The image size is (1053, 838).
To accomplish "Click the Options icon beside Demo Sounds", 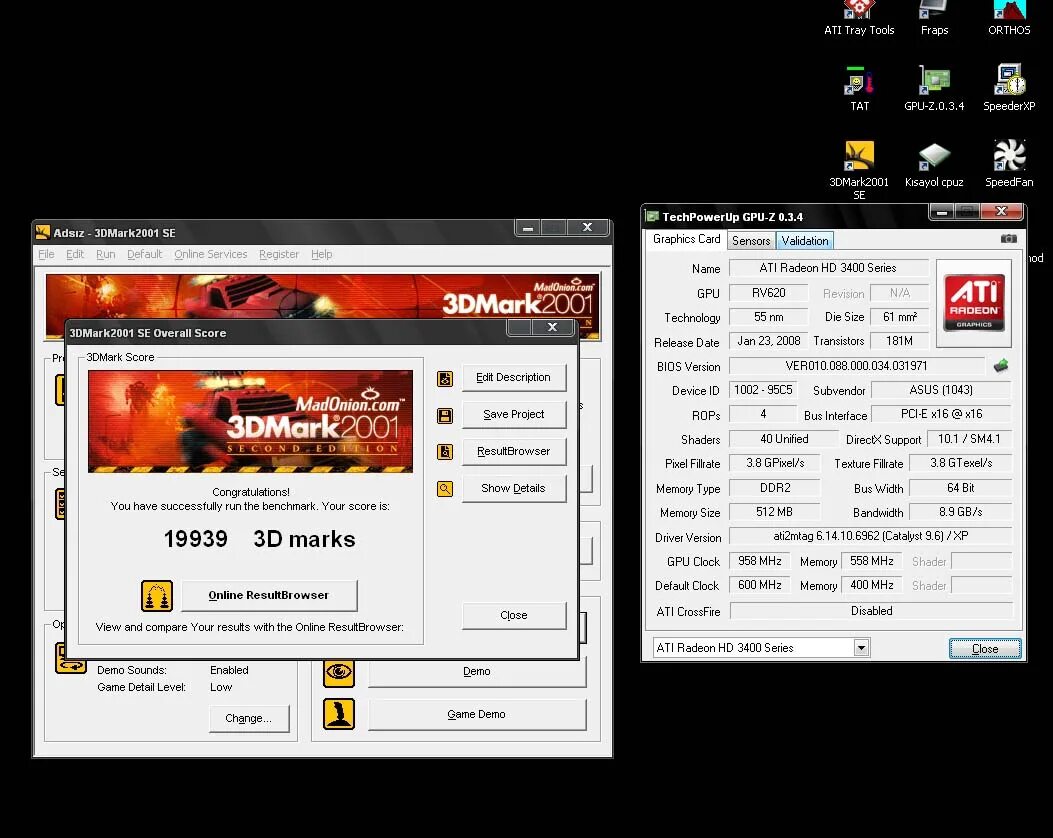I will [71, 661].
